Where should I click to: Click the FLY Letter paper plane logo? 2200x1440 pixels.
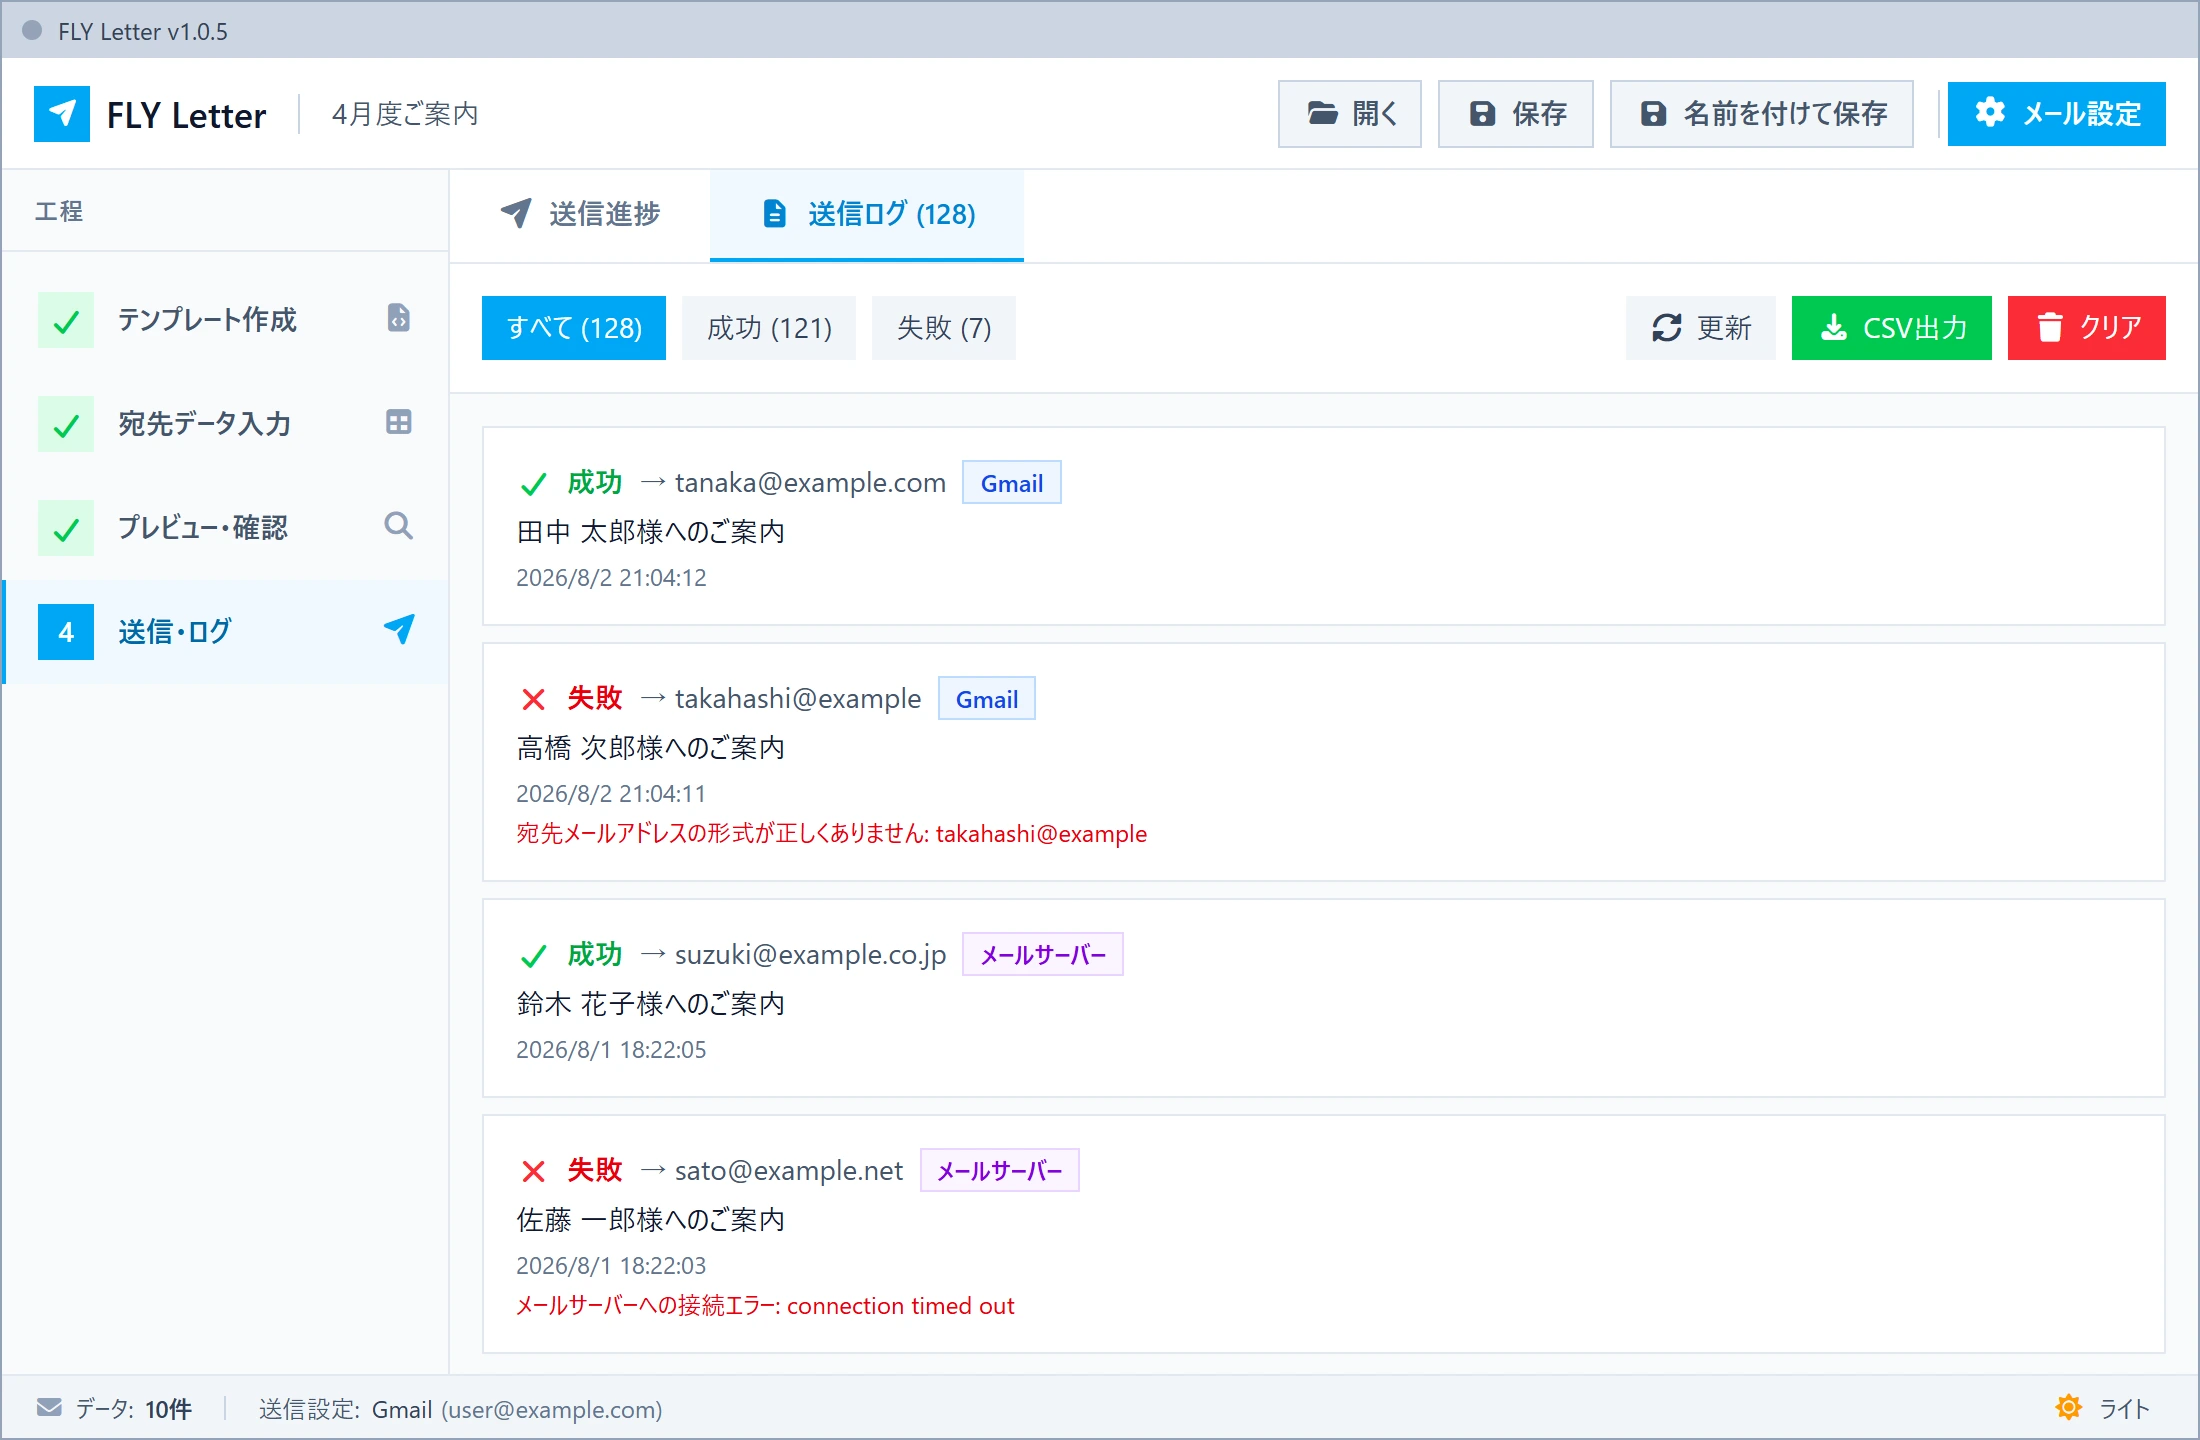coord(62,114)
